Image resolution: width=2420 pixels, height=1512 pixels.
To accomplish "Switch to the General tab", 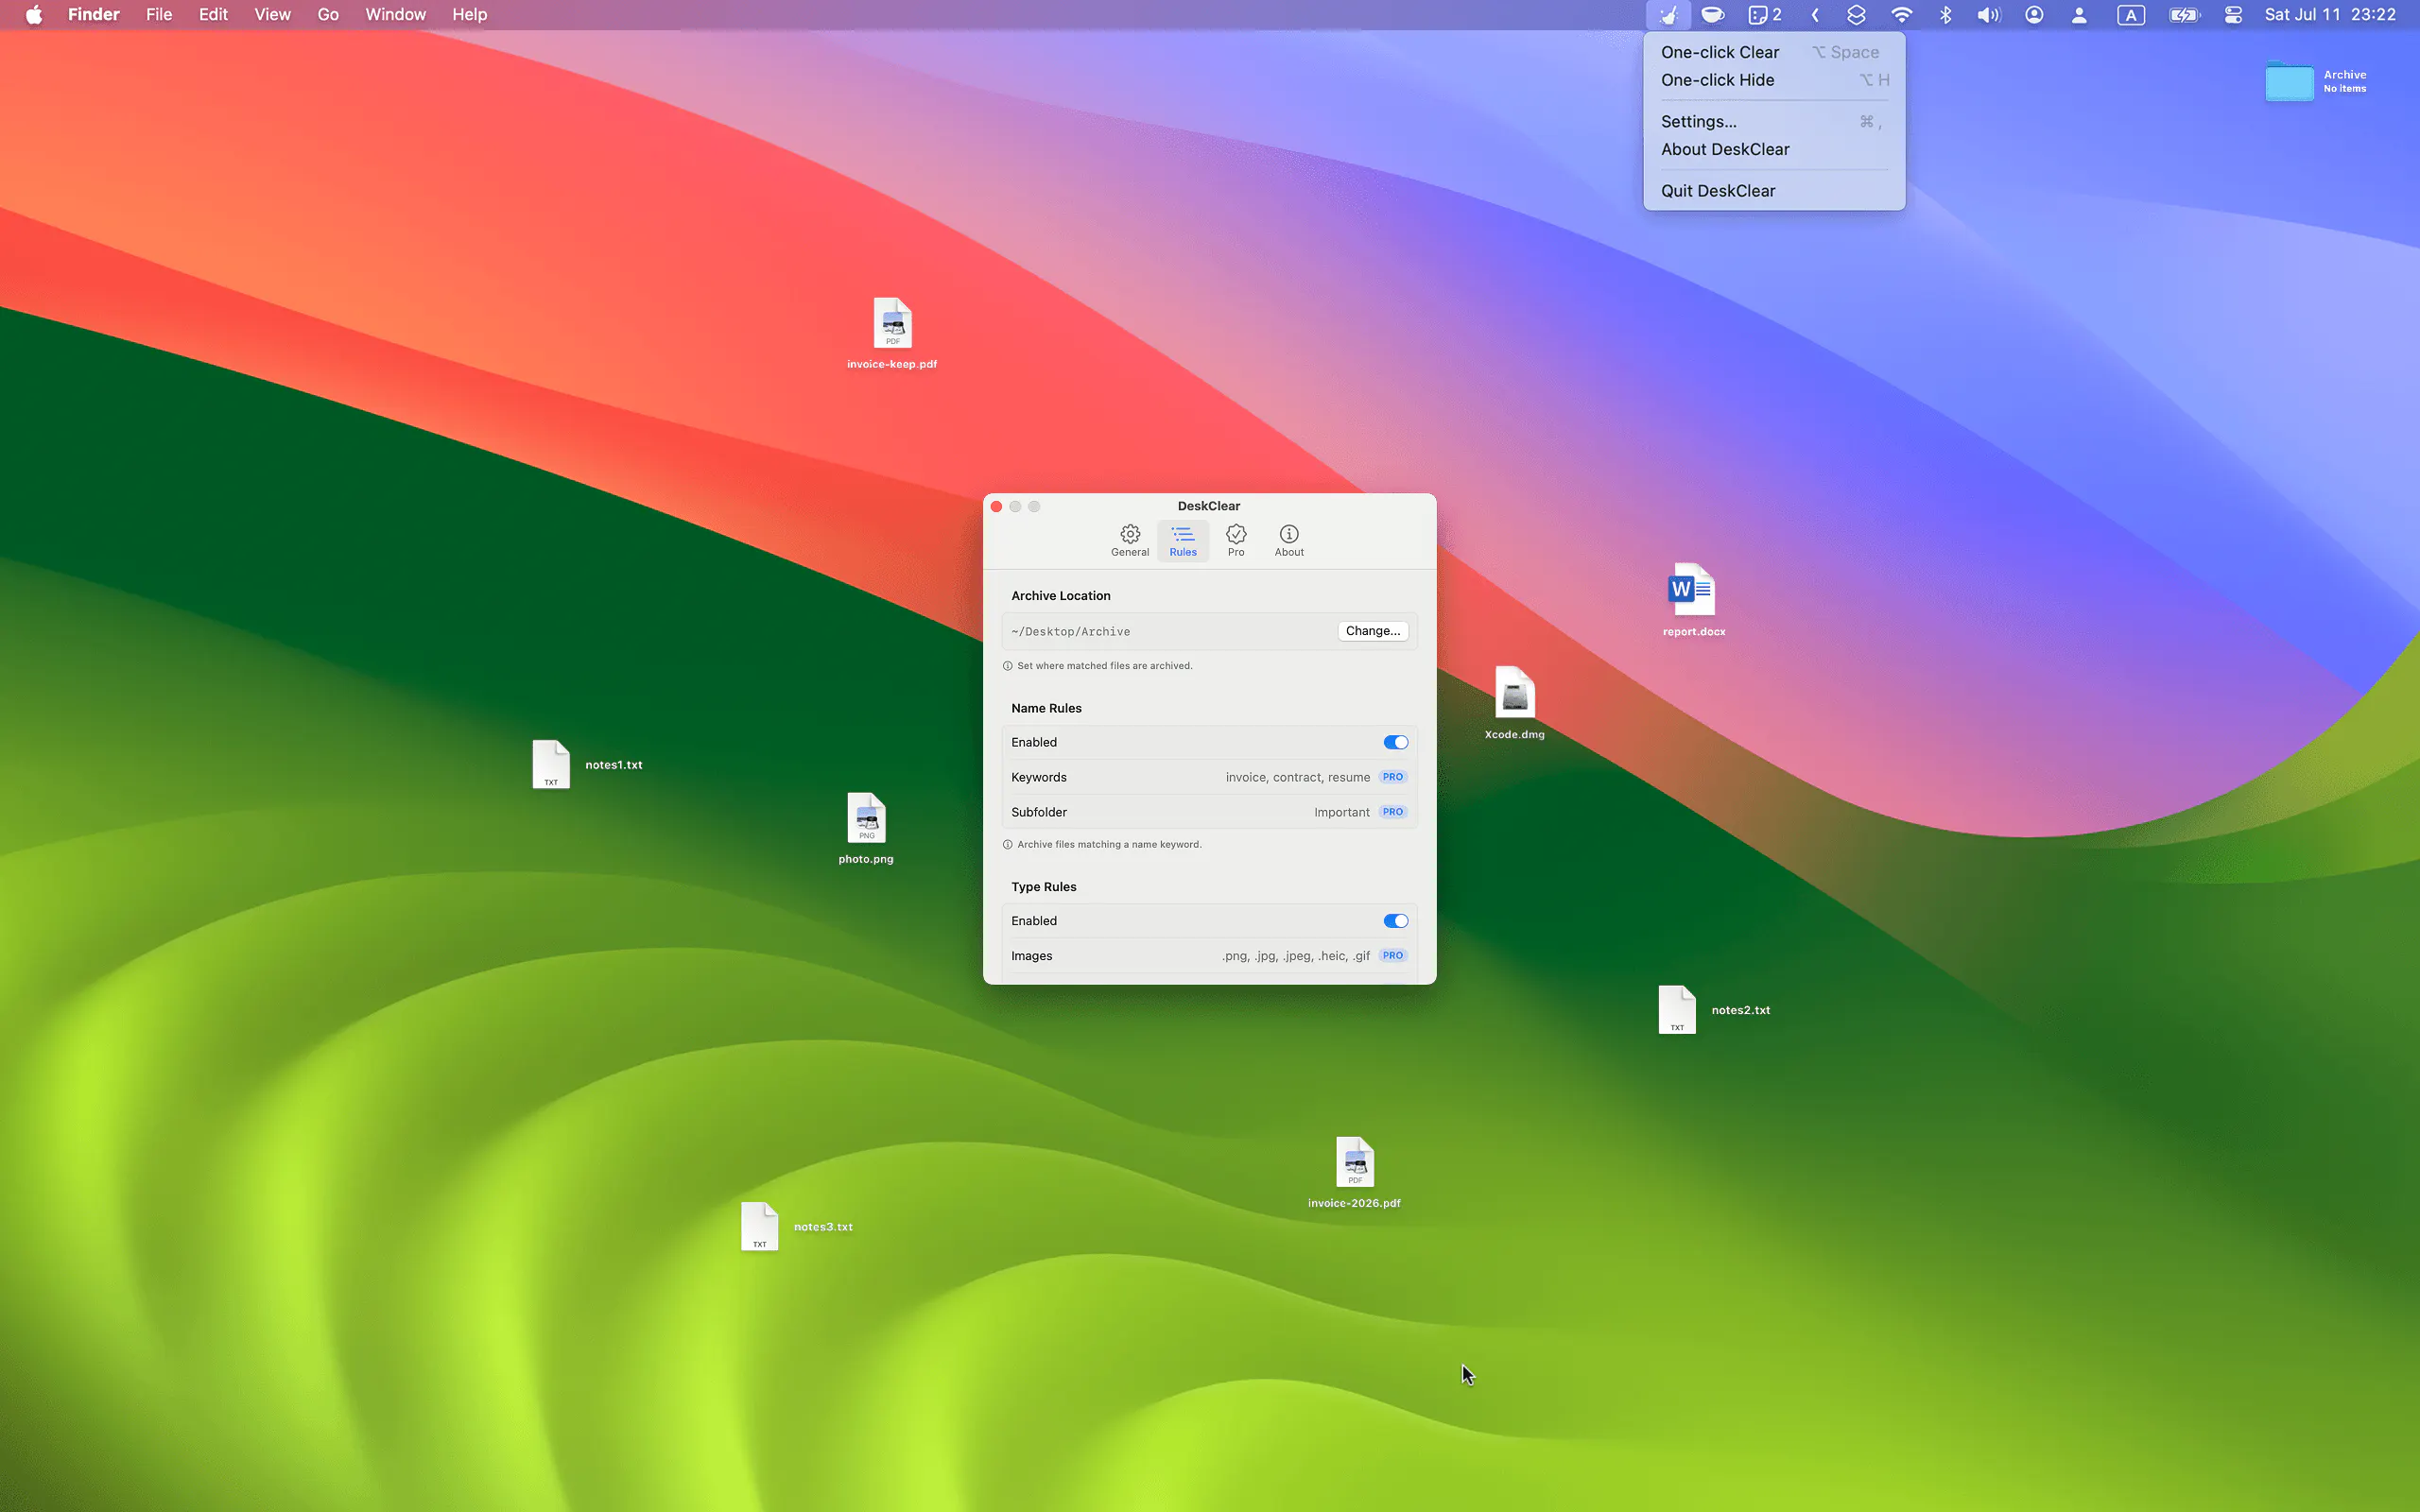I will [1130, 540].
